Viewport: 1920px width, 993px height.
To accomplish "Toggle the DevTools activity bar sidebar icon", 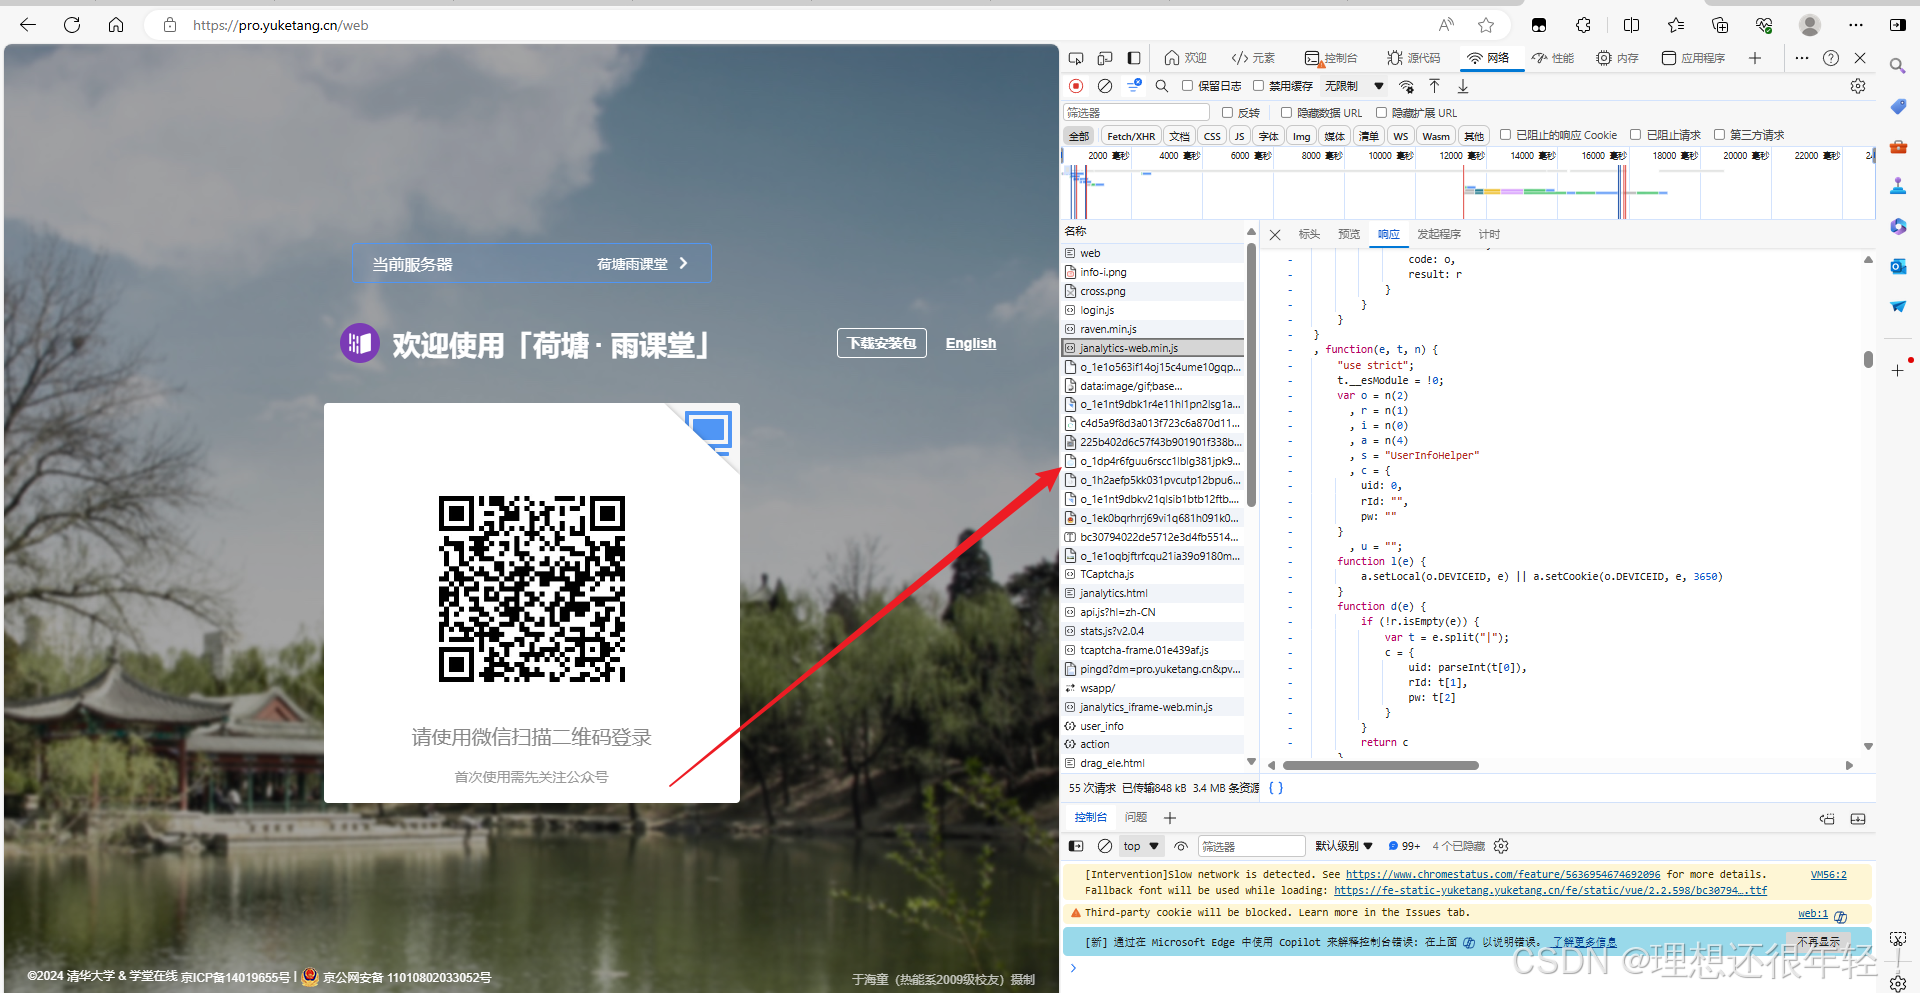I will [1134, 58].
